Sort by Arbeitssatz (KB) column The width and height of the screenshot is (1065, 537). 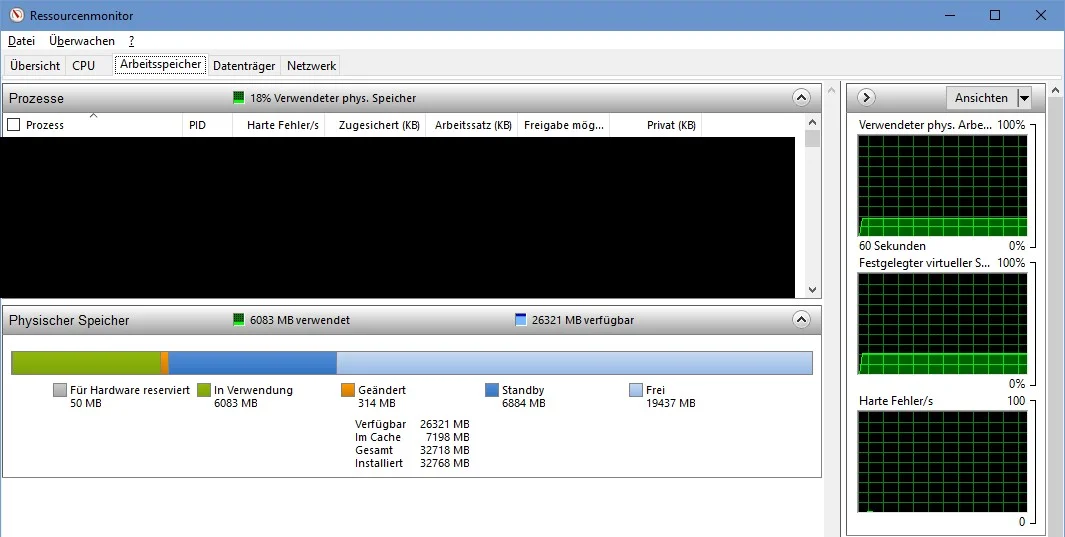click(x=473, y=125)
